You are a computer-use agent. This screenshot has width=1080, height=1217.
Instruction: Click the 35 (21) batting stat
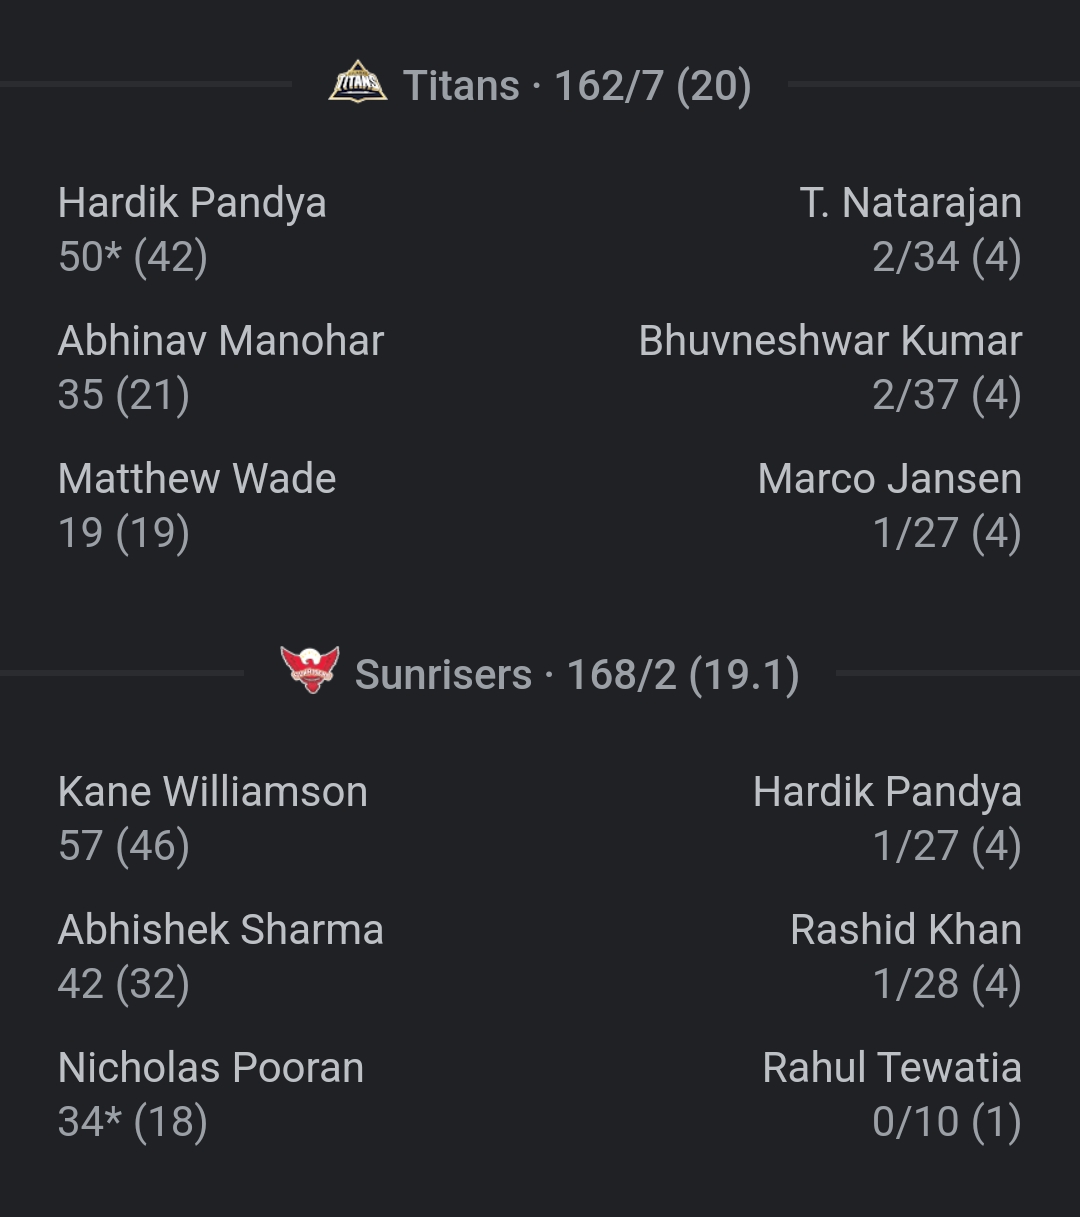(124, 395)
